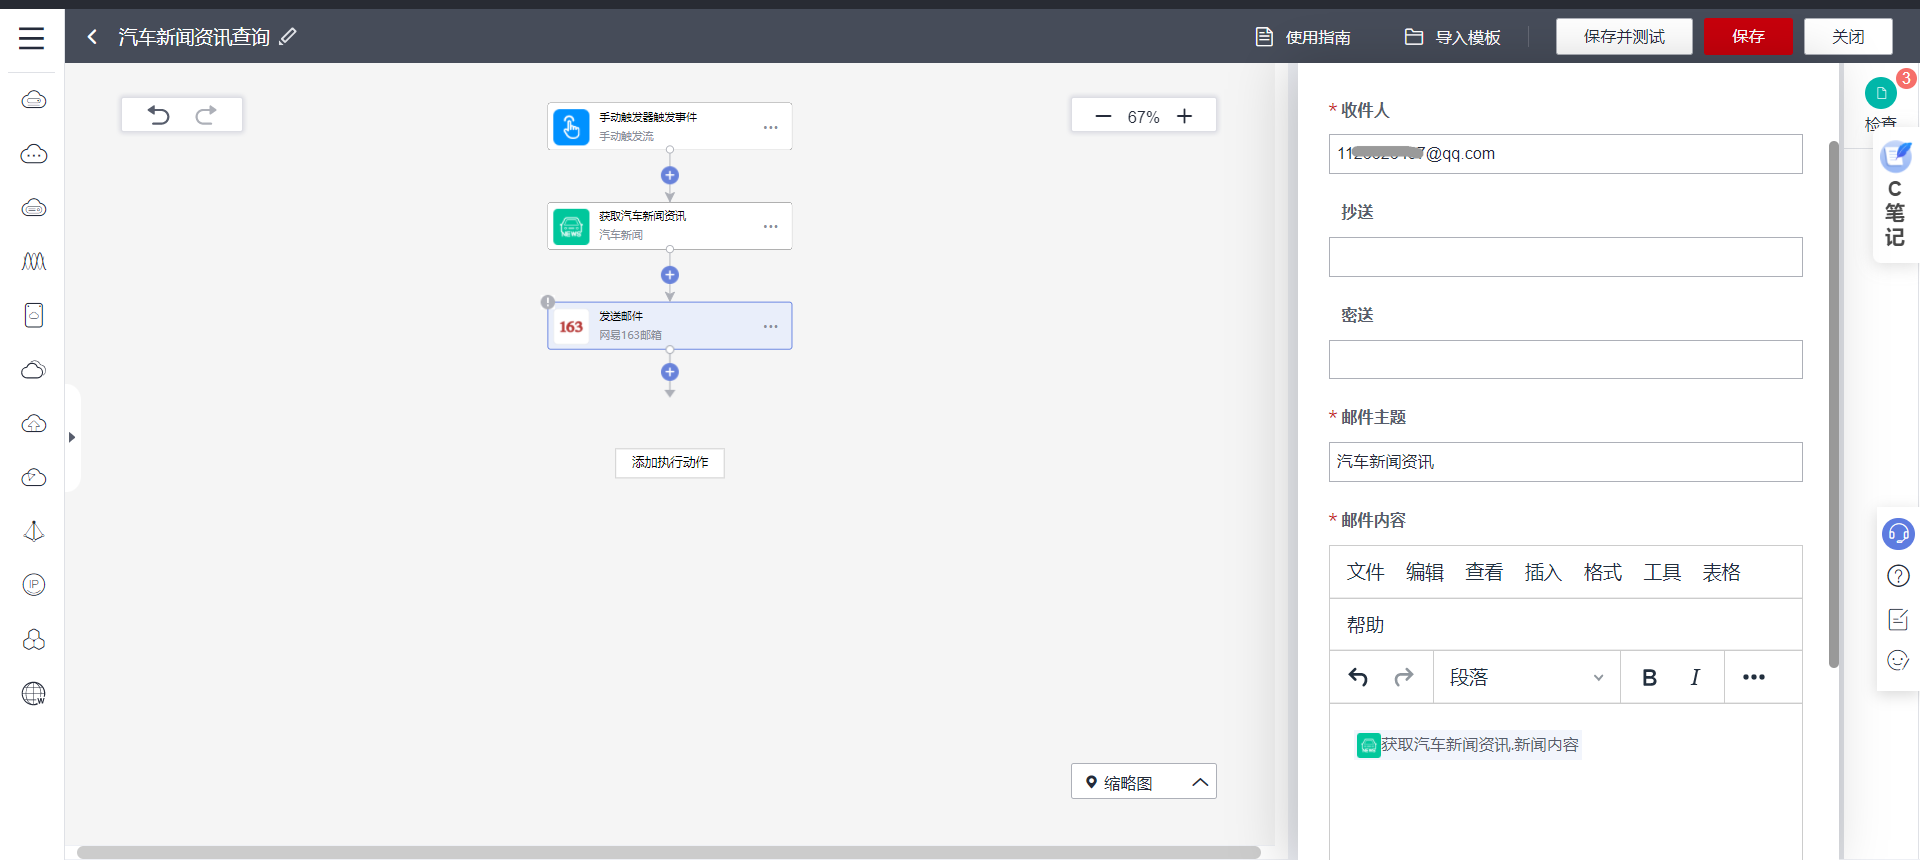Click 导入模板 to import a template

pyautogui.click(x=1453, y=37)
